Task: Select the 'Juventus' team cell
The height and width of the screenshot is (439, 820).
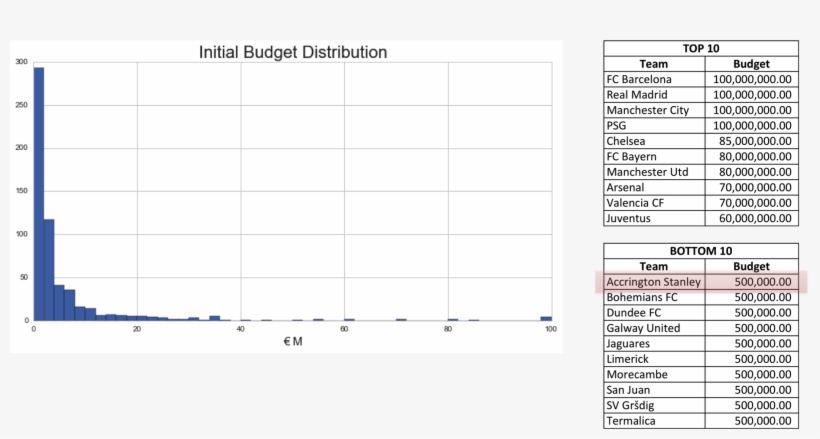Action: [x=654, y=218]
